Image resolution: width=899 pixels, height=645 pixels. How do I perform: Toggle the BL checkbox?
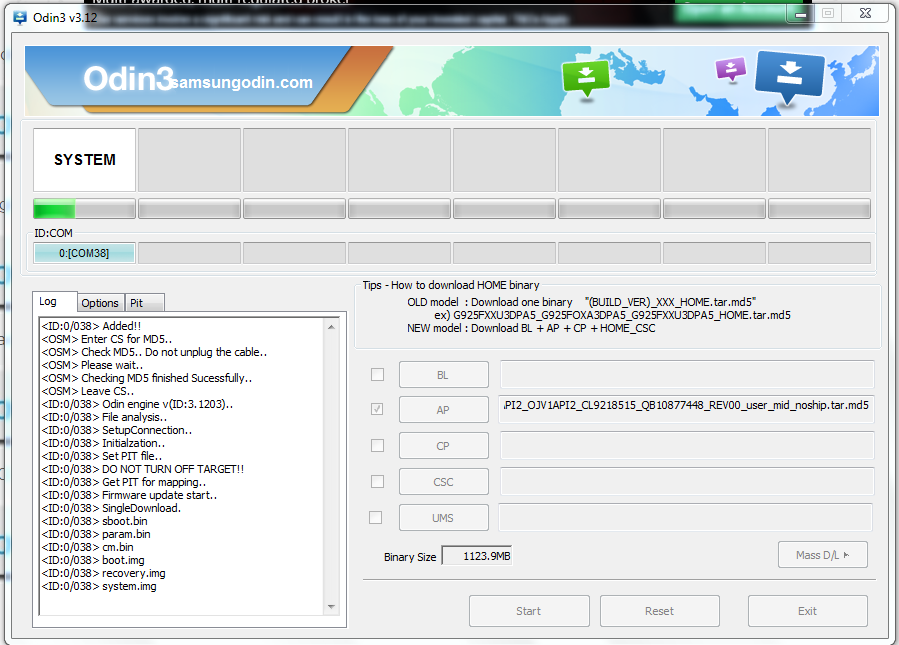click(377, 374)
